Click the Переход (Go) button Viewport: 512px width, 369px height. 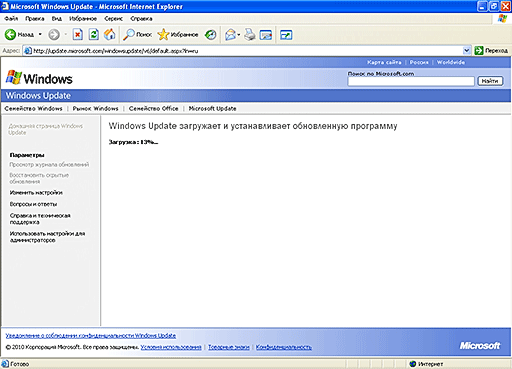491,51
